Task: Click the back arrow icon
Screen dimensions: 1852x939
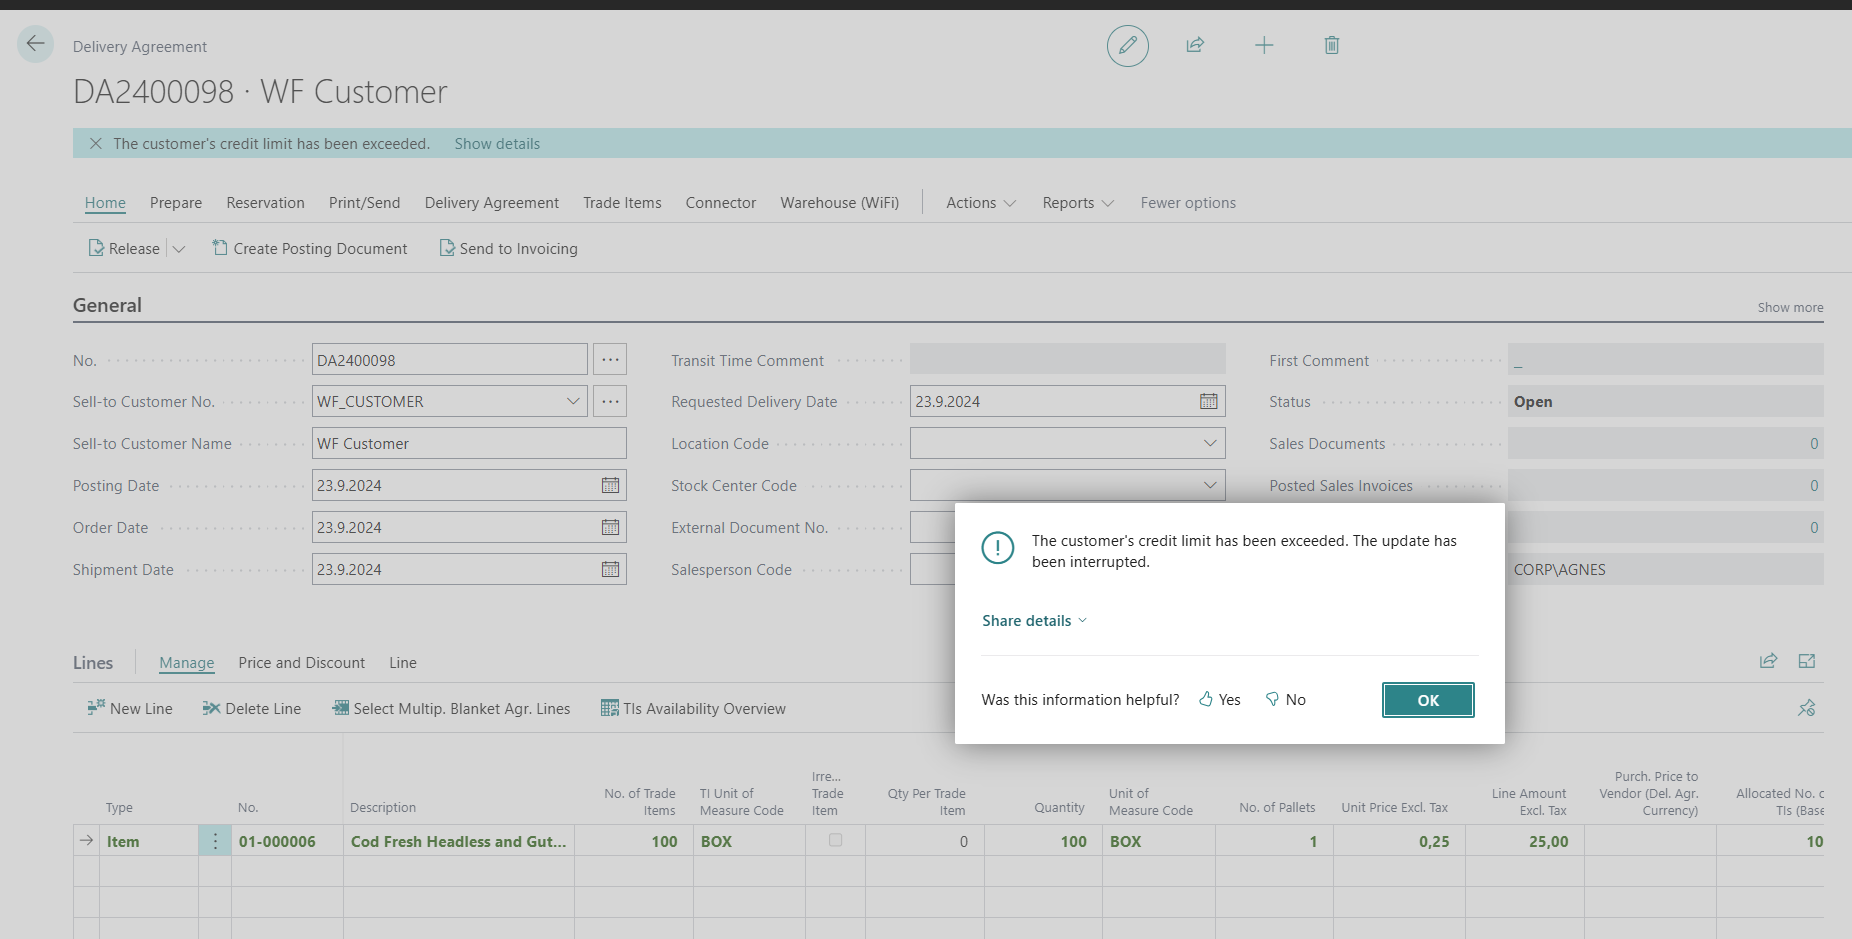Action: tap(36, 44)
